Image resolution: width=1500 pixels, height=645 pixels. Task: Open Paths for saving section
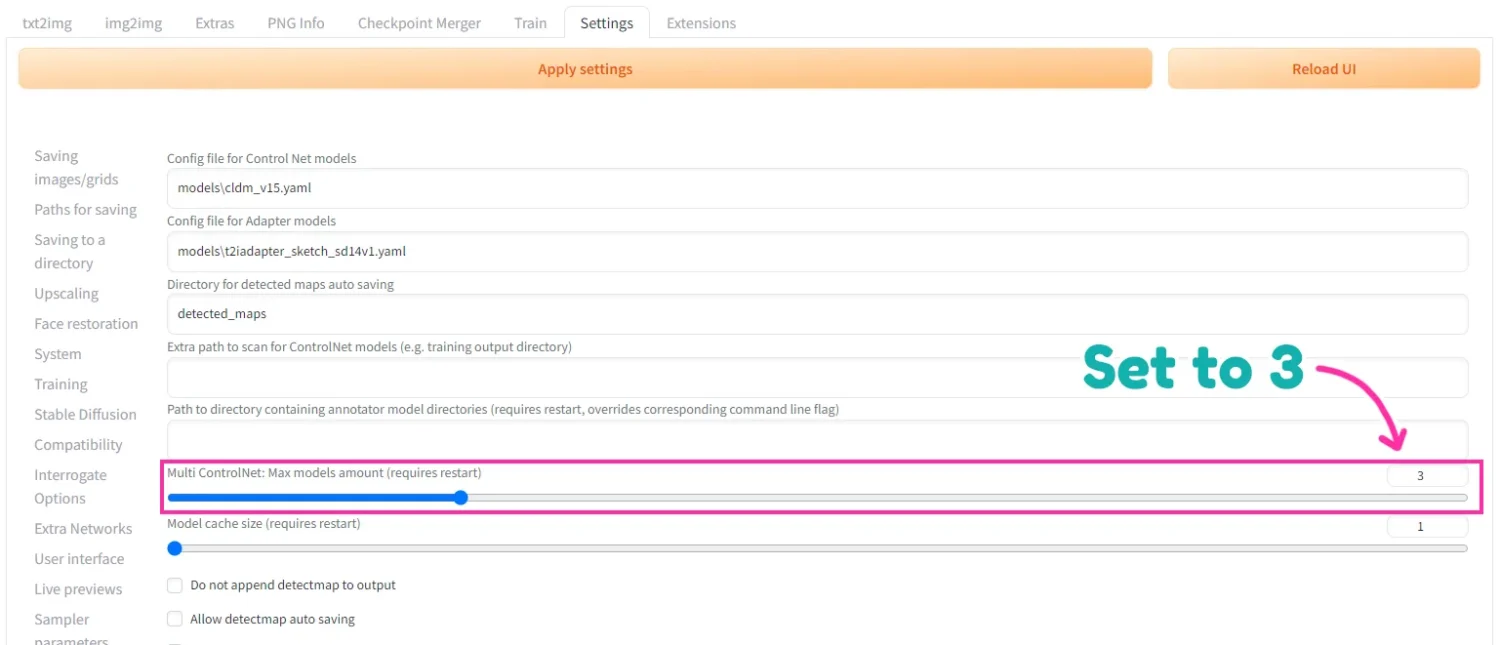point(85,210)
